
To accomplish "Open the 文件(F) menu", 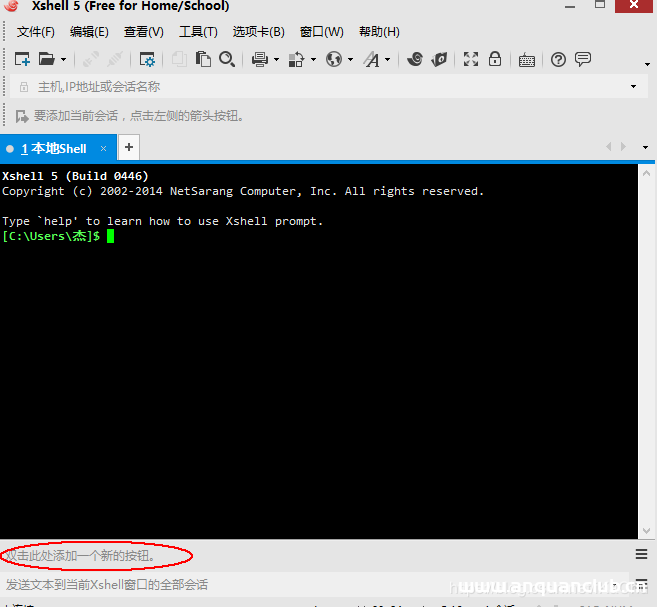I will [36, 32].
